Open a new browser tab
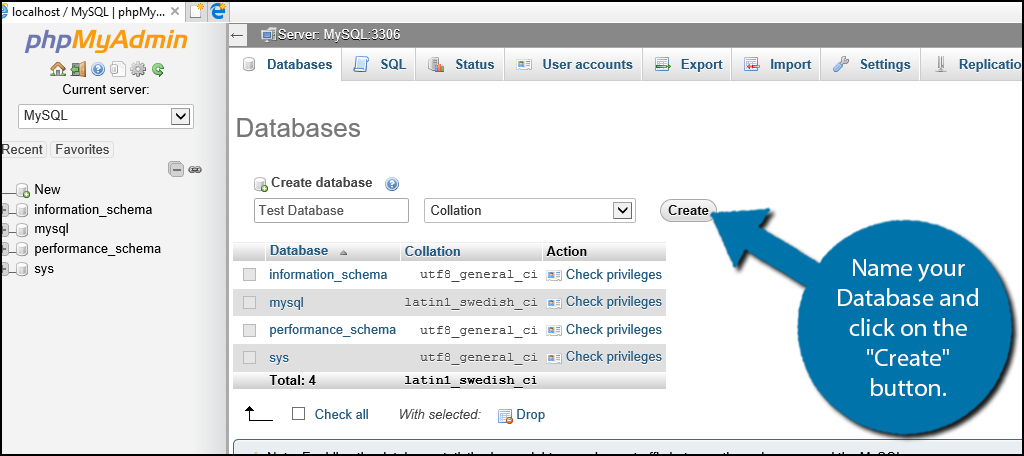The image size is (1024, 456). [196, 10]
